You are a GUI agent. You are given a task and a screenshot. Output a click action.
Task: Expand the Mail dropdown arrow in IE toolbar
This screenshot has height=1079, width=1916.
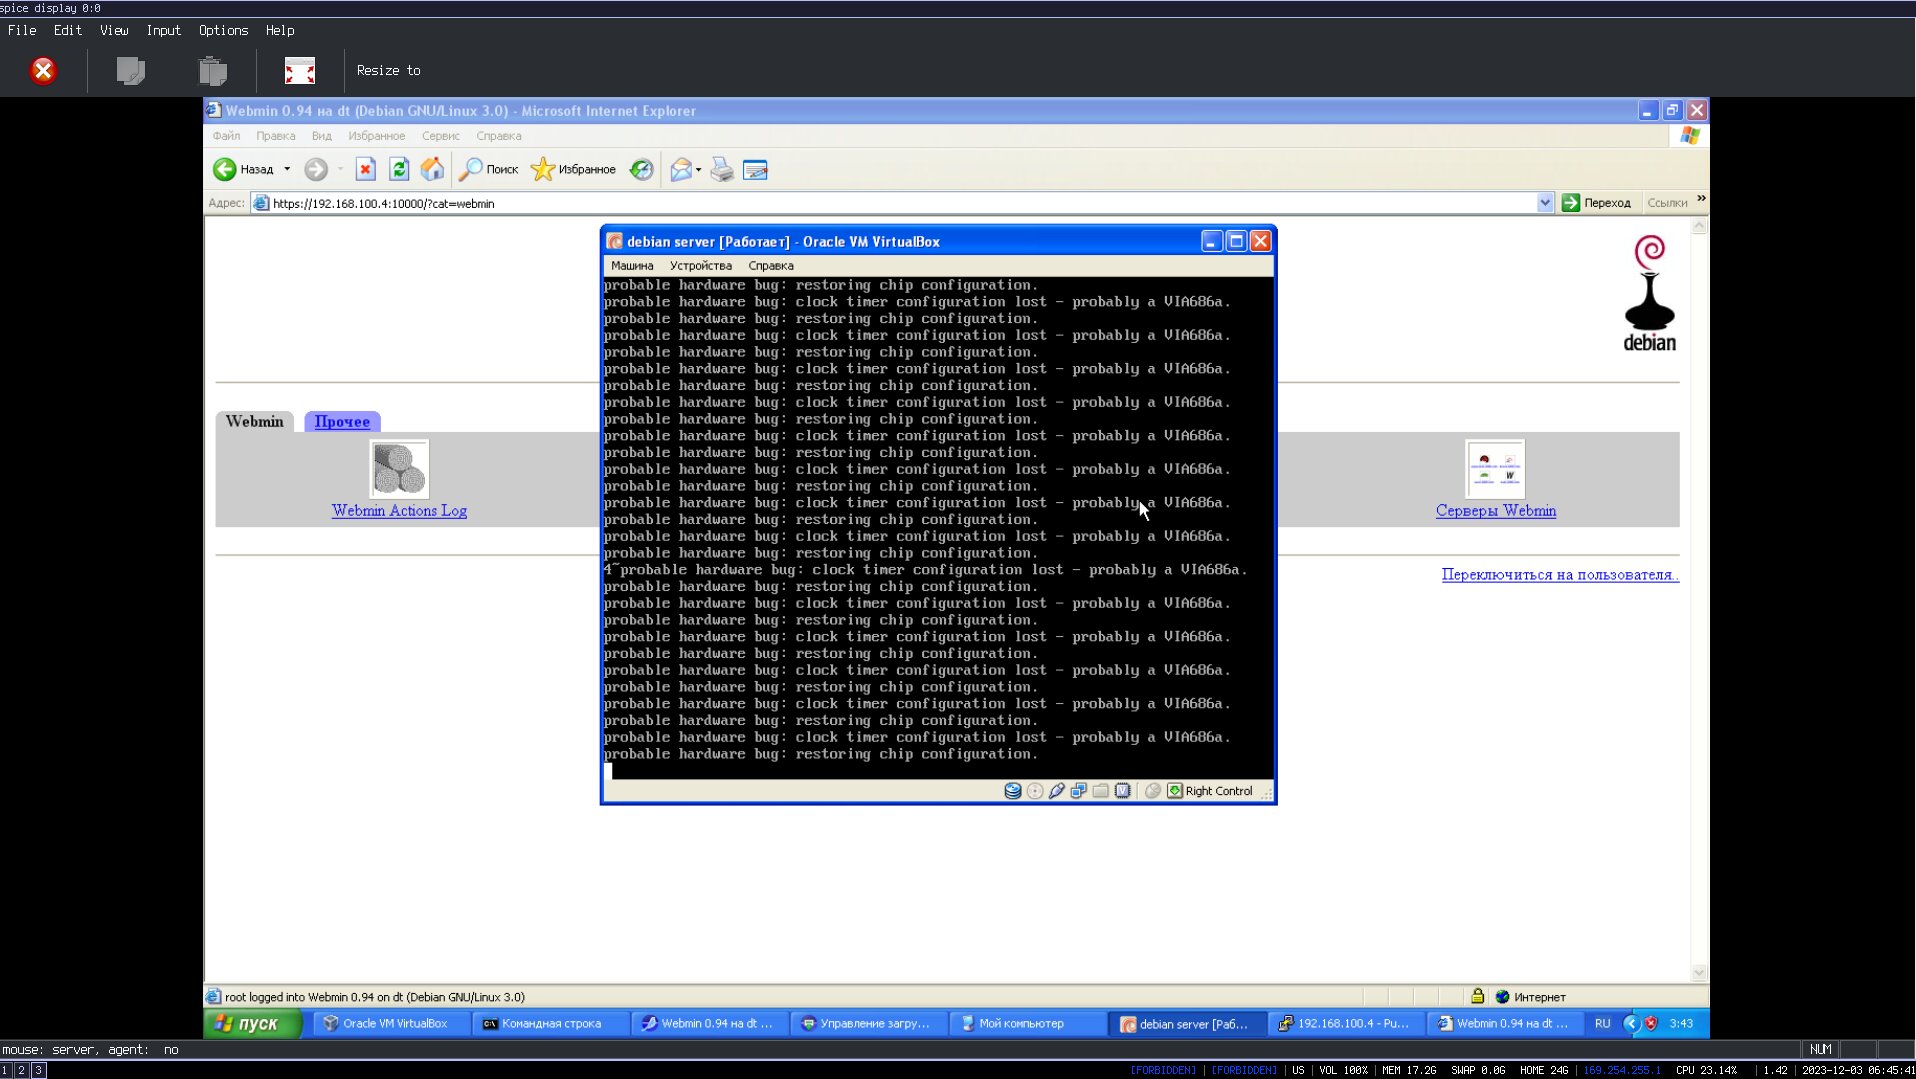[x=698, y=169]
